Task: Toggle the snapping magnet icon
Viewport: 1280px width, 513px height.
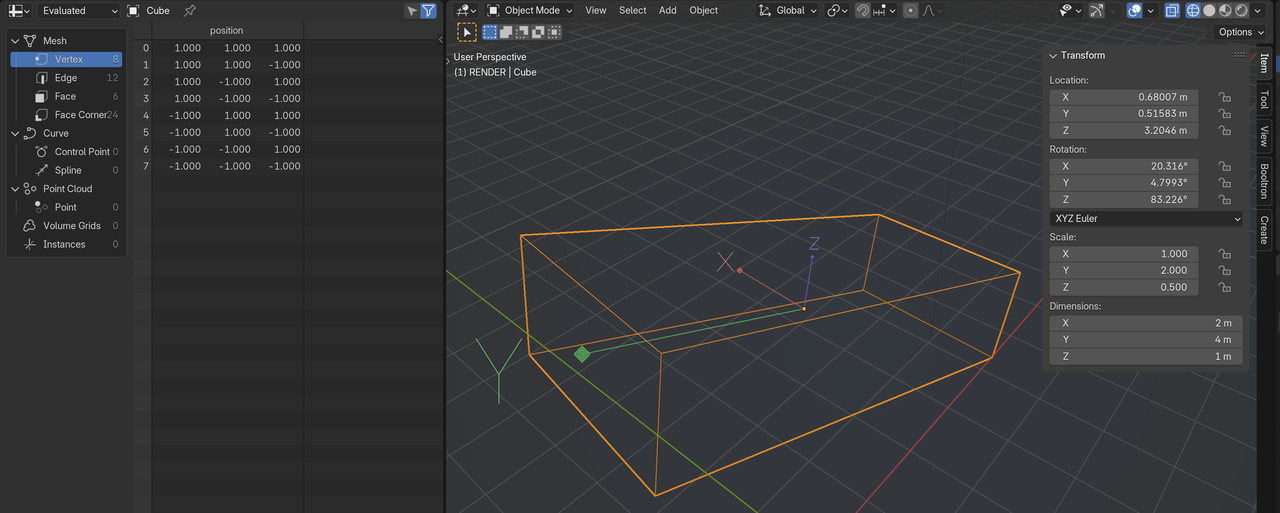Action: [x=862, y=11]
